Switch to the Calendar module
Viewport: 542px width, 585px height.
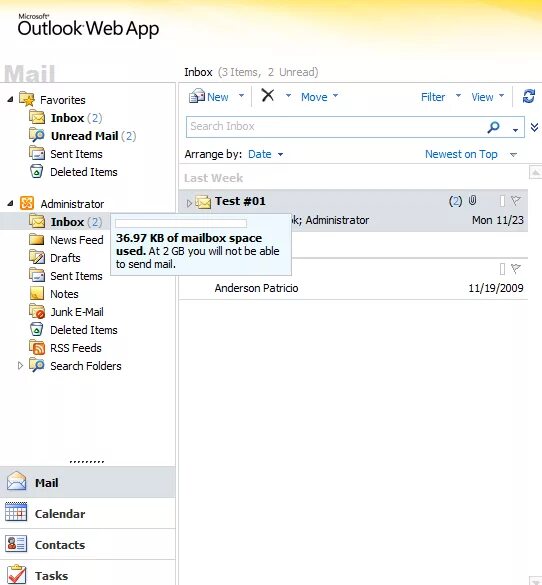(87, 513)
